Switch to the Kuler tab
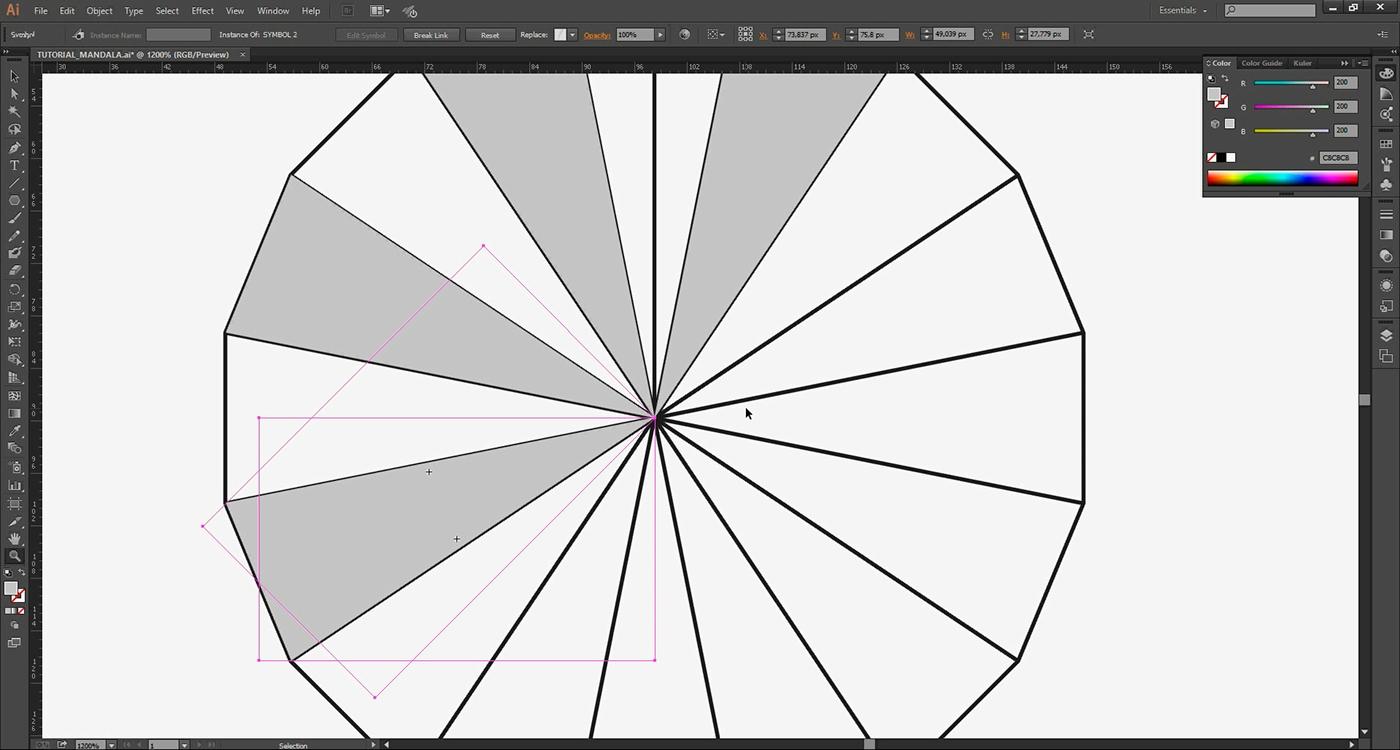Image resolution: width=1400 pixels, height=750 pixels. [x=1303, y=63]
